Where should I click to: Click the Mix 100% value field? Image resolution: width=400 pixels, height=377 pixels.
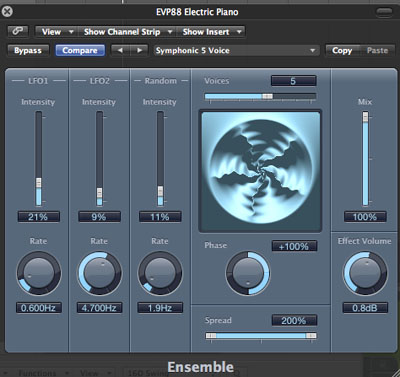(365, 217)
